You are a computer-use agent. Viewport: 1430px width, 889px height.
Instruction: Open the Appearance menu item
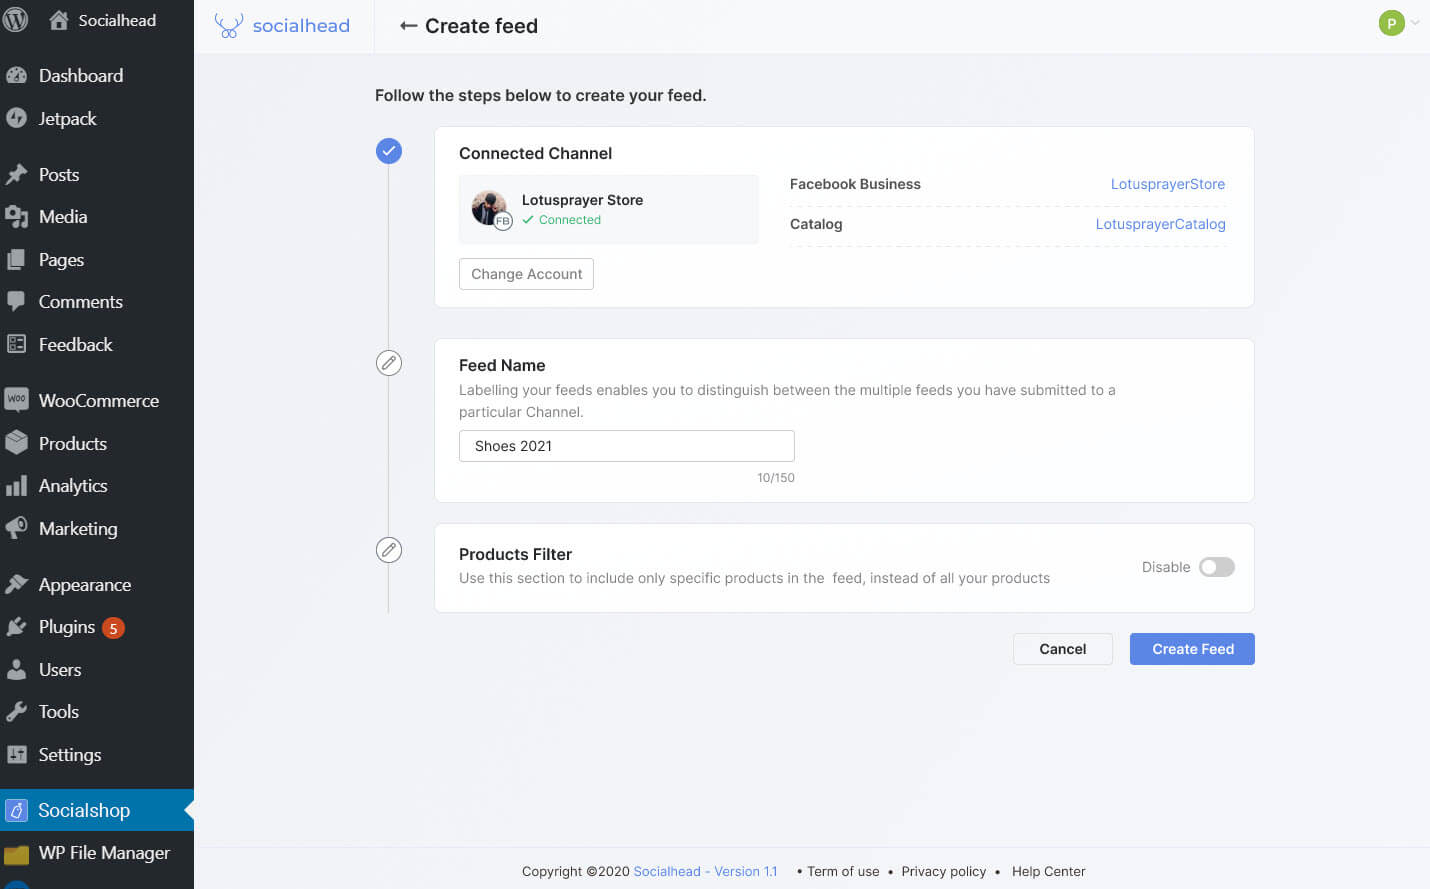pyautogui.click(x=97, y=584)
